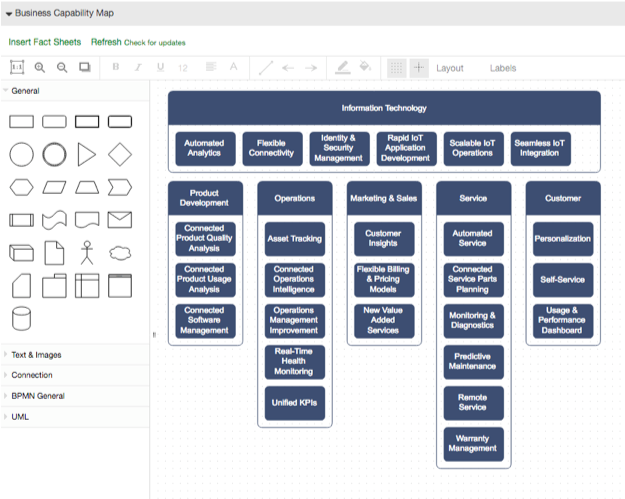Select the Operations column header

295,198
